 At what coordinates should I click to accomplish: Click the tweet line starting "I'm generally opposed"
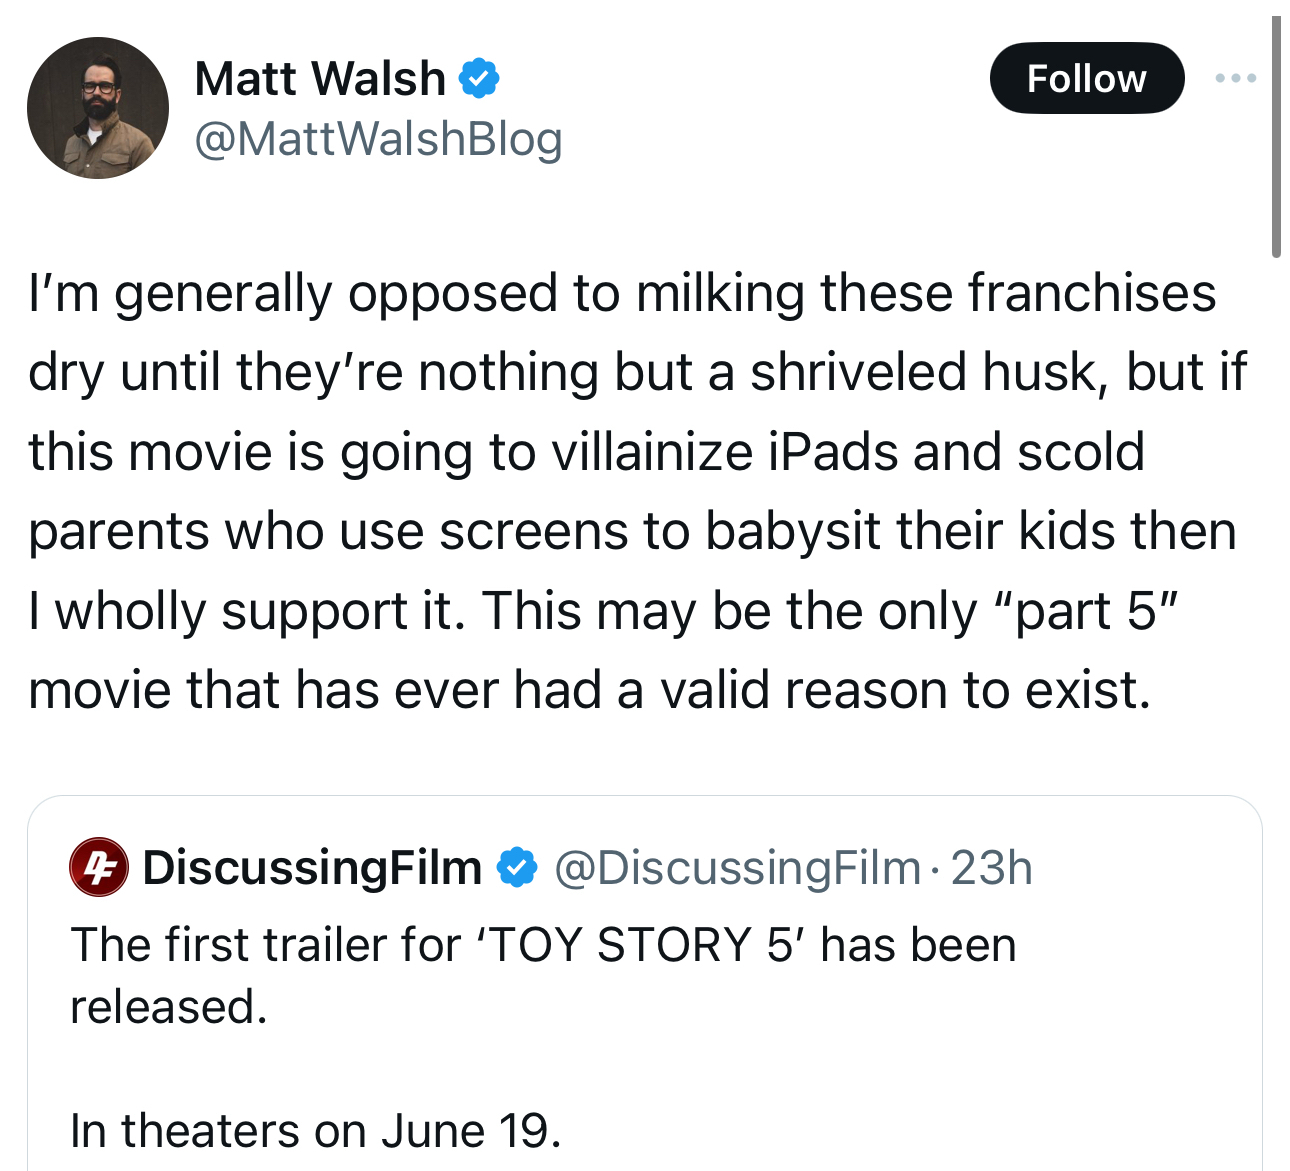click(621, 293)
